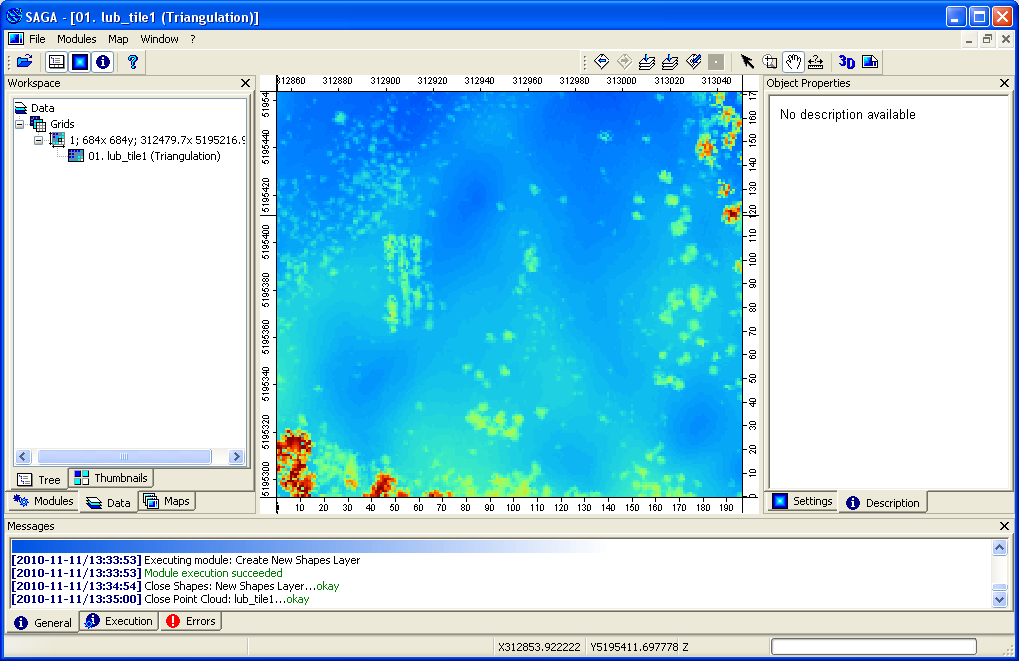Activate the Measure distance tool
The image size is (1019, 661).
pos(816,61)
